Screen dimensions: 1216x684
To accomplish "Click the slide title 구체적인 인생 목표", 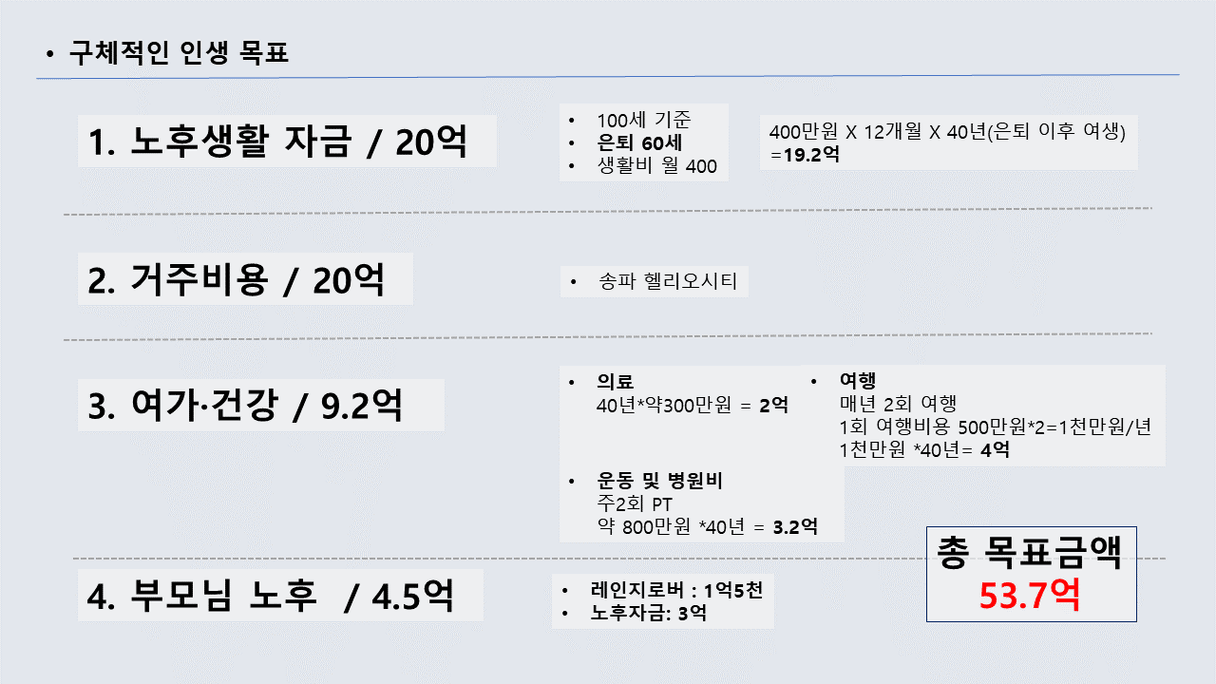I will coord(178,52).
